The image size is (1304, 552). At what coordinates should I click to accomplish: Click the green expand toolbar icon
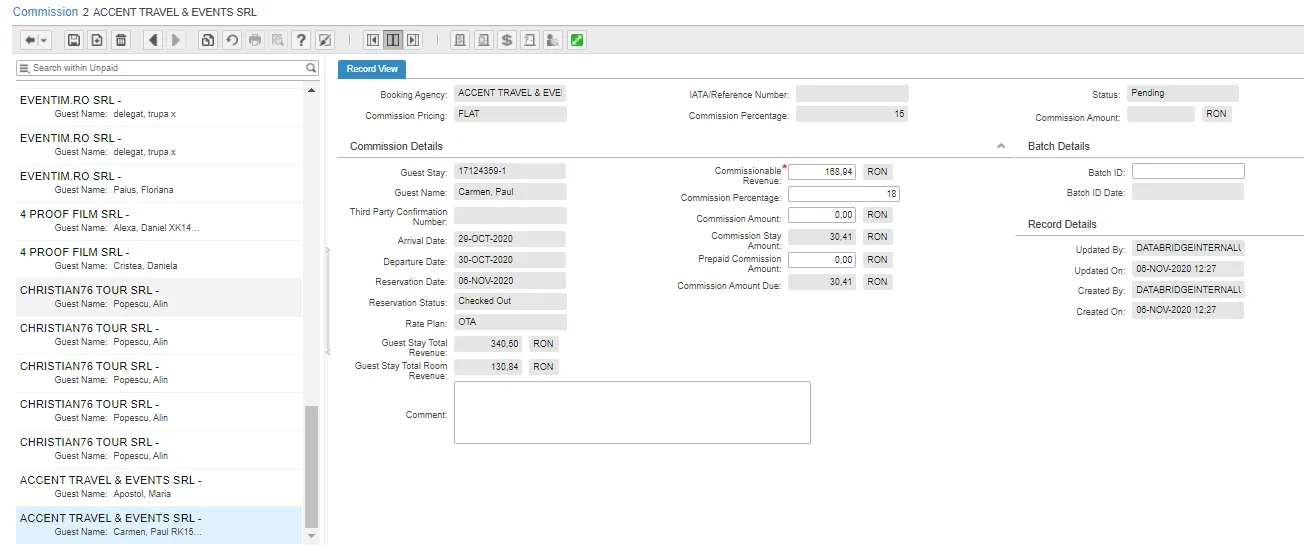(576, 40)
